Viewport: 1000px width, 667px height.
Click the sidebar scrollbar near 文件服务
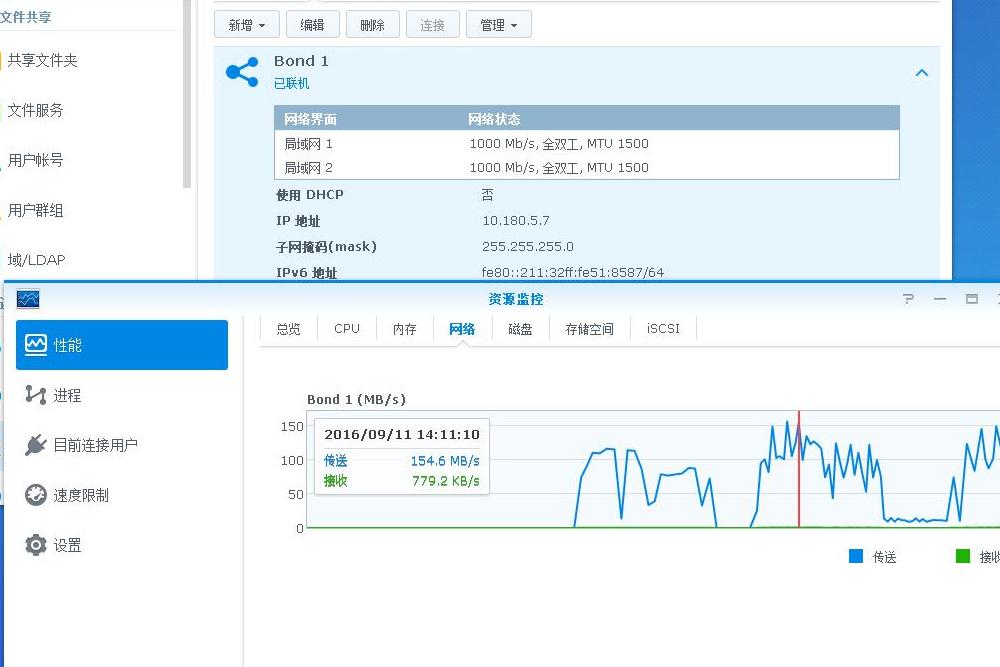coord(186,110)
